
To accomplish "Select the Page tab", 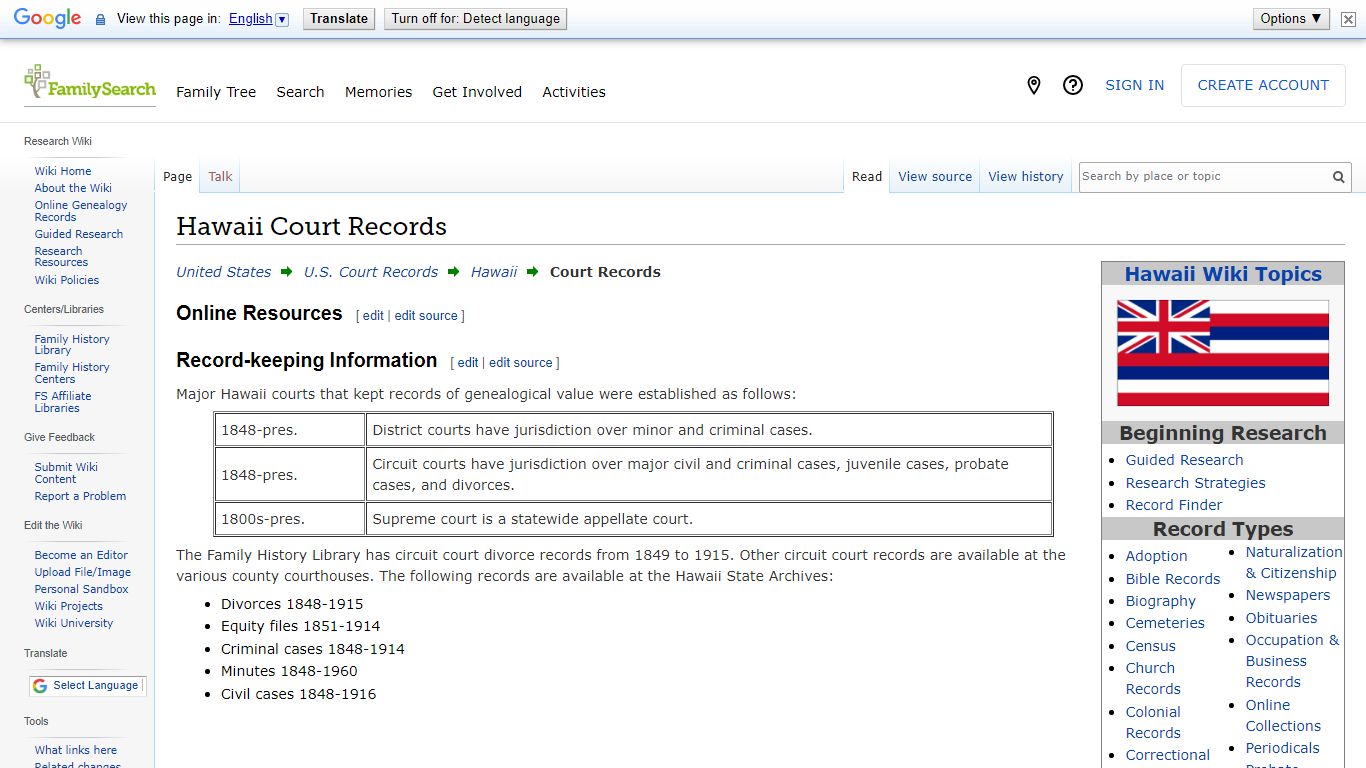I will click(177, 177).
